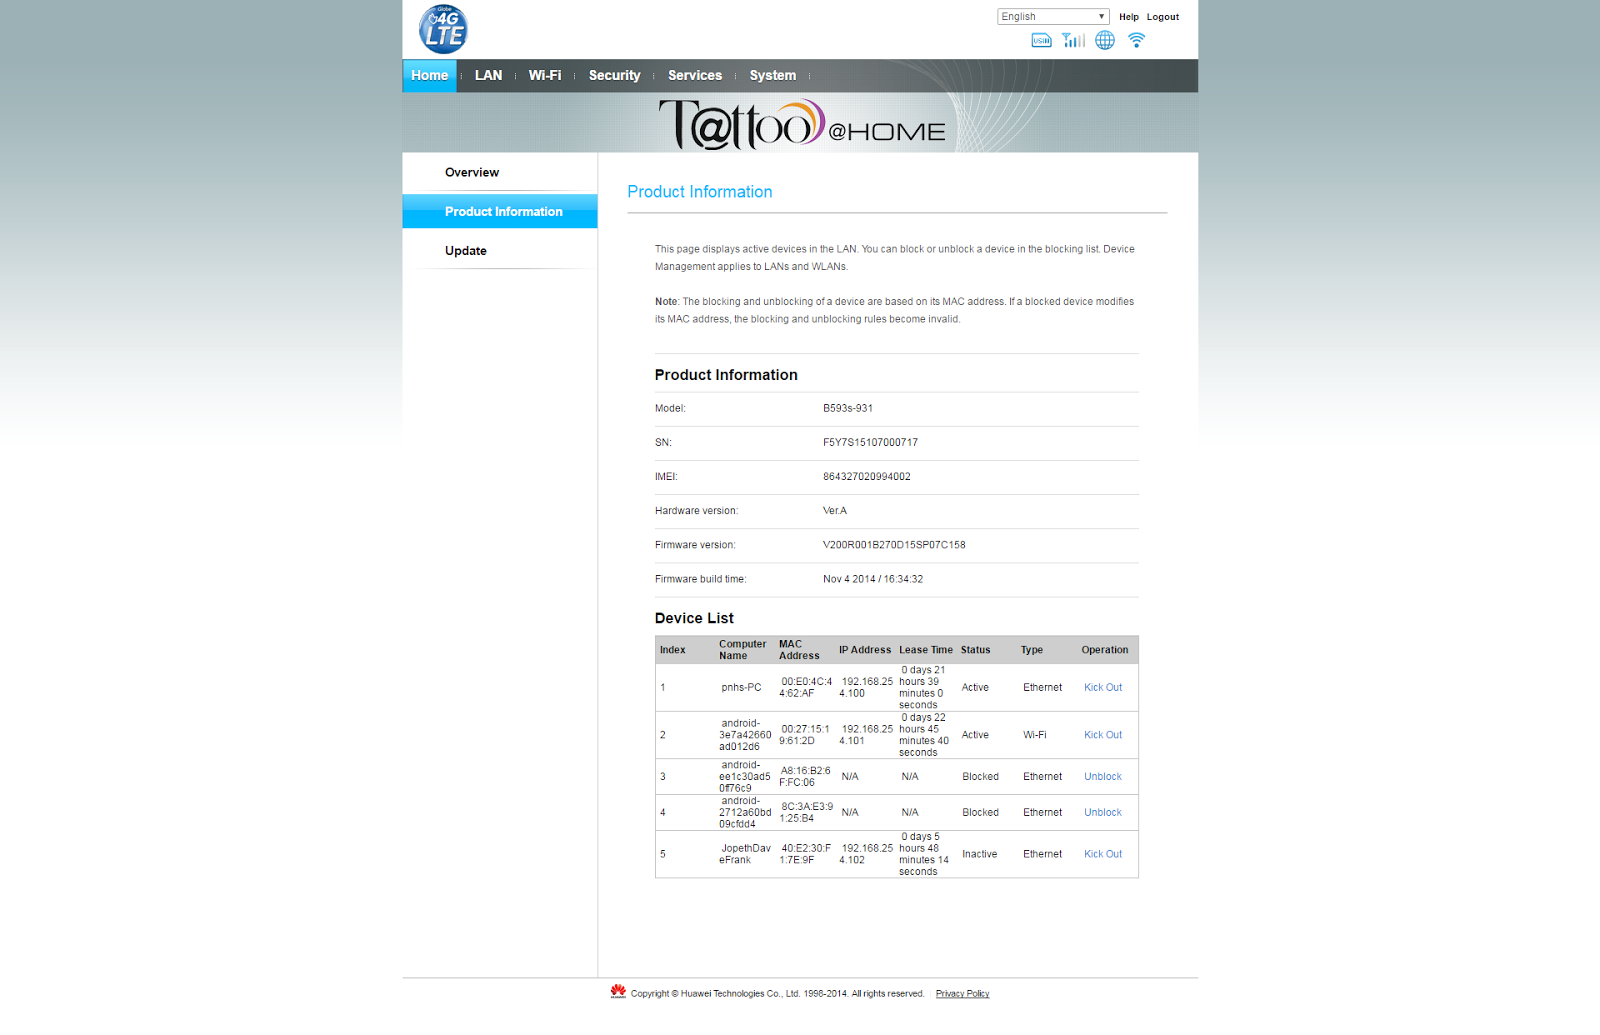
Task: Click hardware version value Ver.A
Action: tap(835, 511)
